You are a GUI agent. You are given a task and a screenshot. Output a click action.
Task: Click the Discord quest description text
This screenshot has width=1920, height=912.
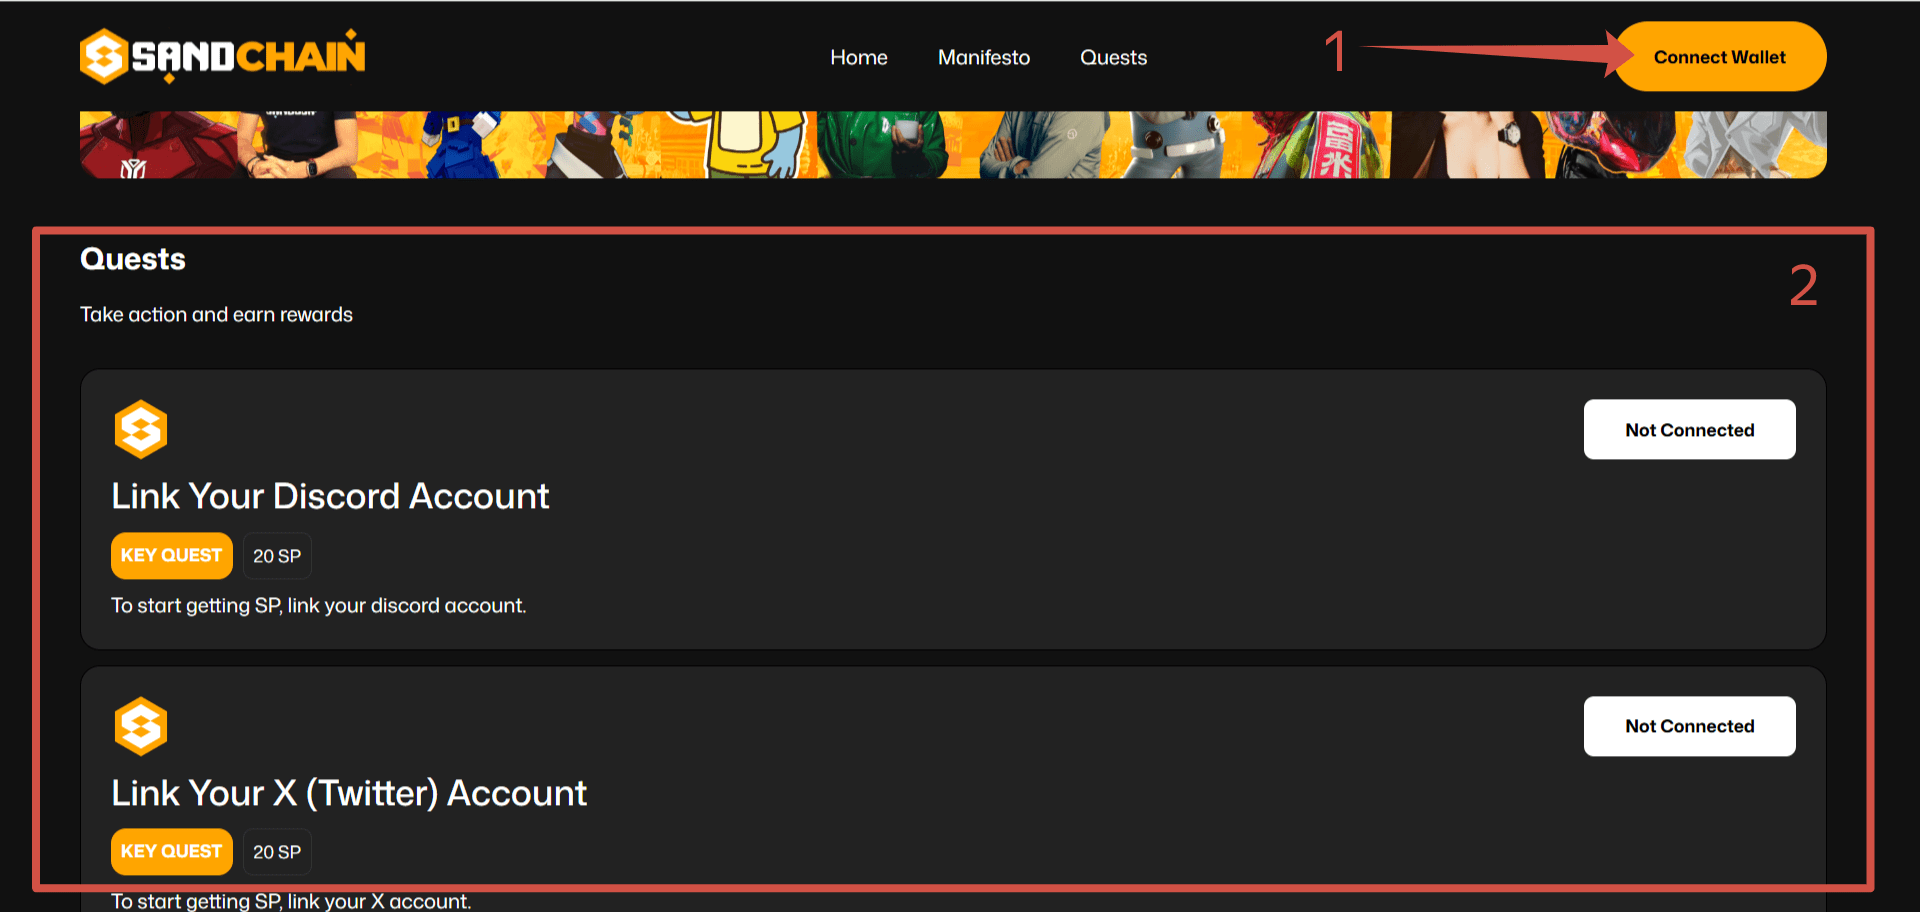pyautogui.click(x=318, y=606)
